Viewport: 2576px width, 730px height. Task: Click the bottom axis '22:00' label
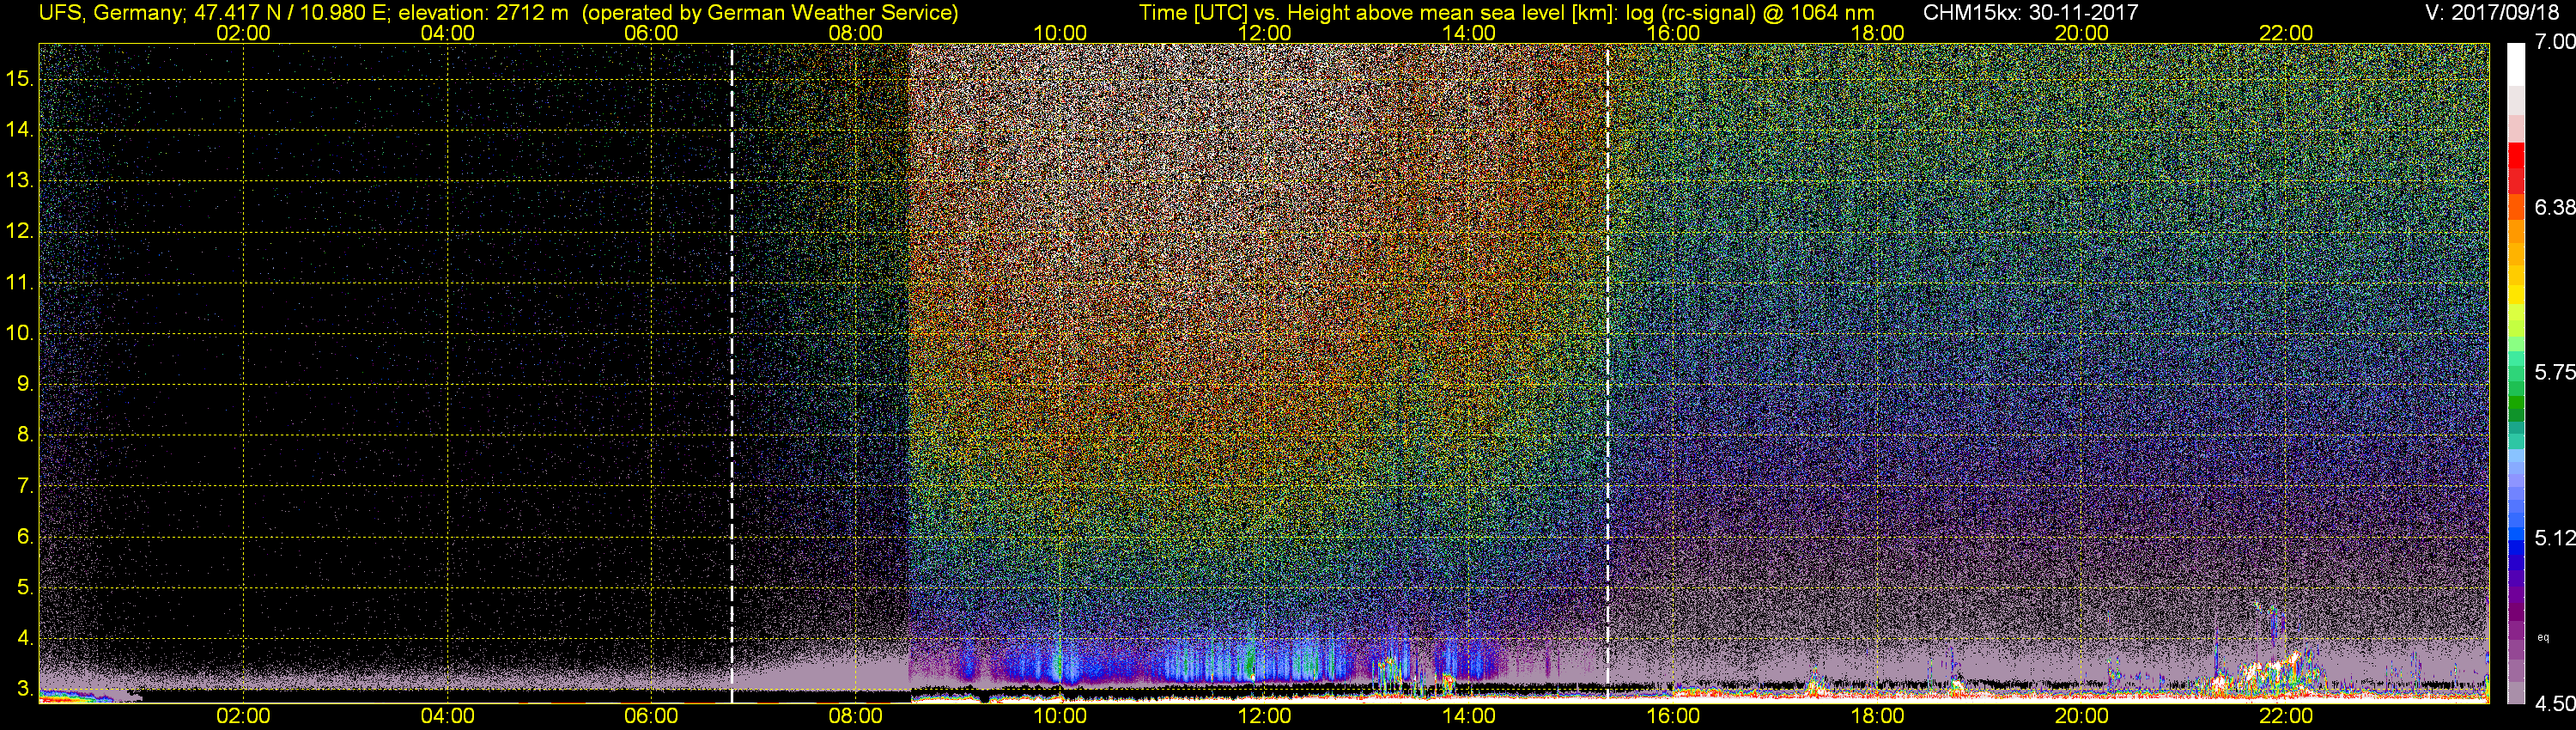pos(2286,716)
